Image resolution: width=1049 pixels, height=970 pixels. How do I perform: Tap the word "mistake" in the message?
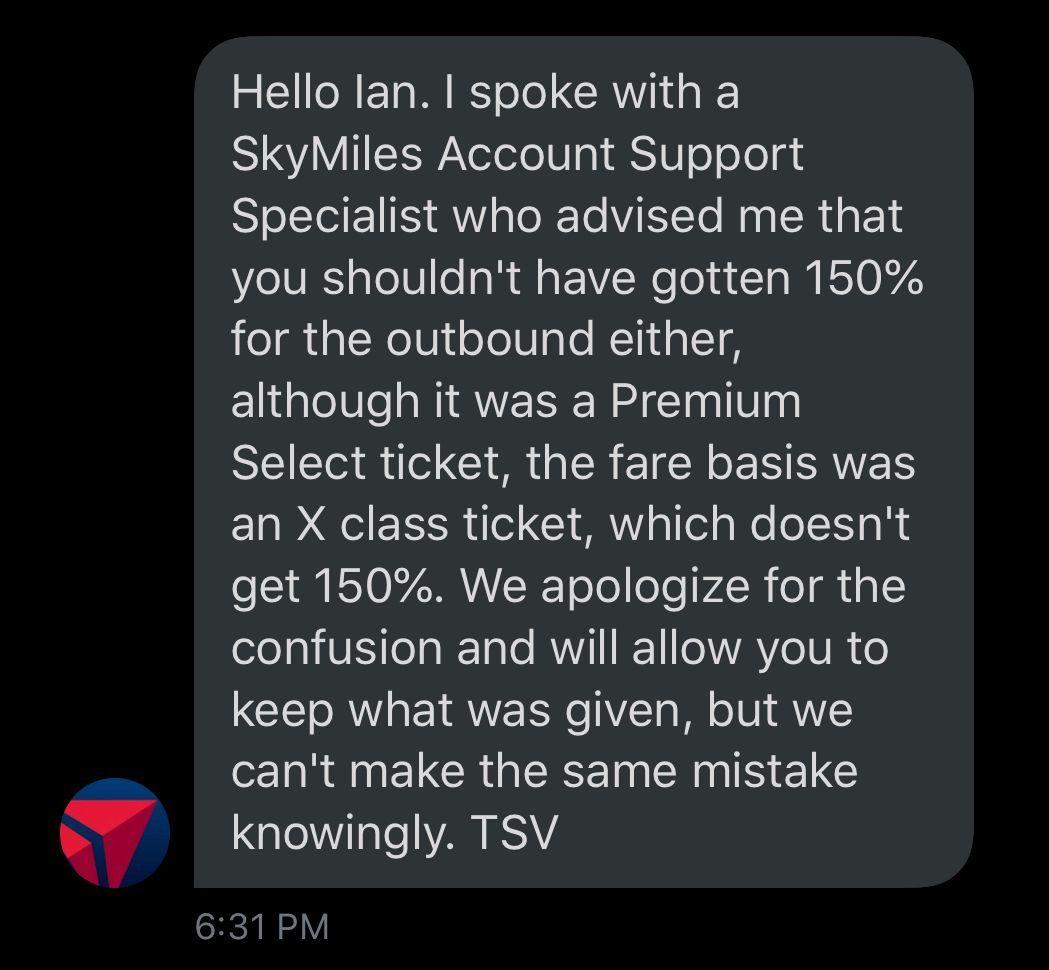coord(775,771)
